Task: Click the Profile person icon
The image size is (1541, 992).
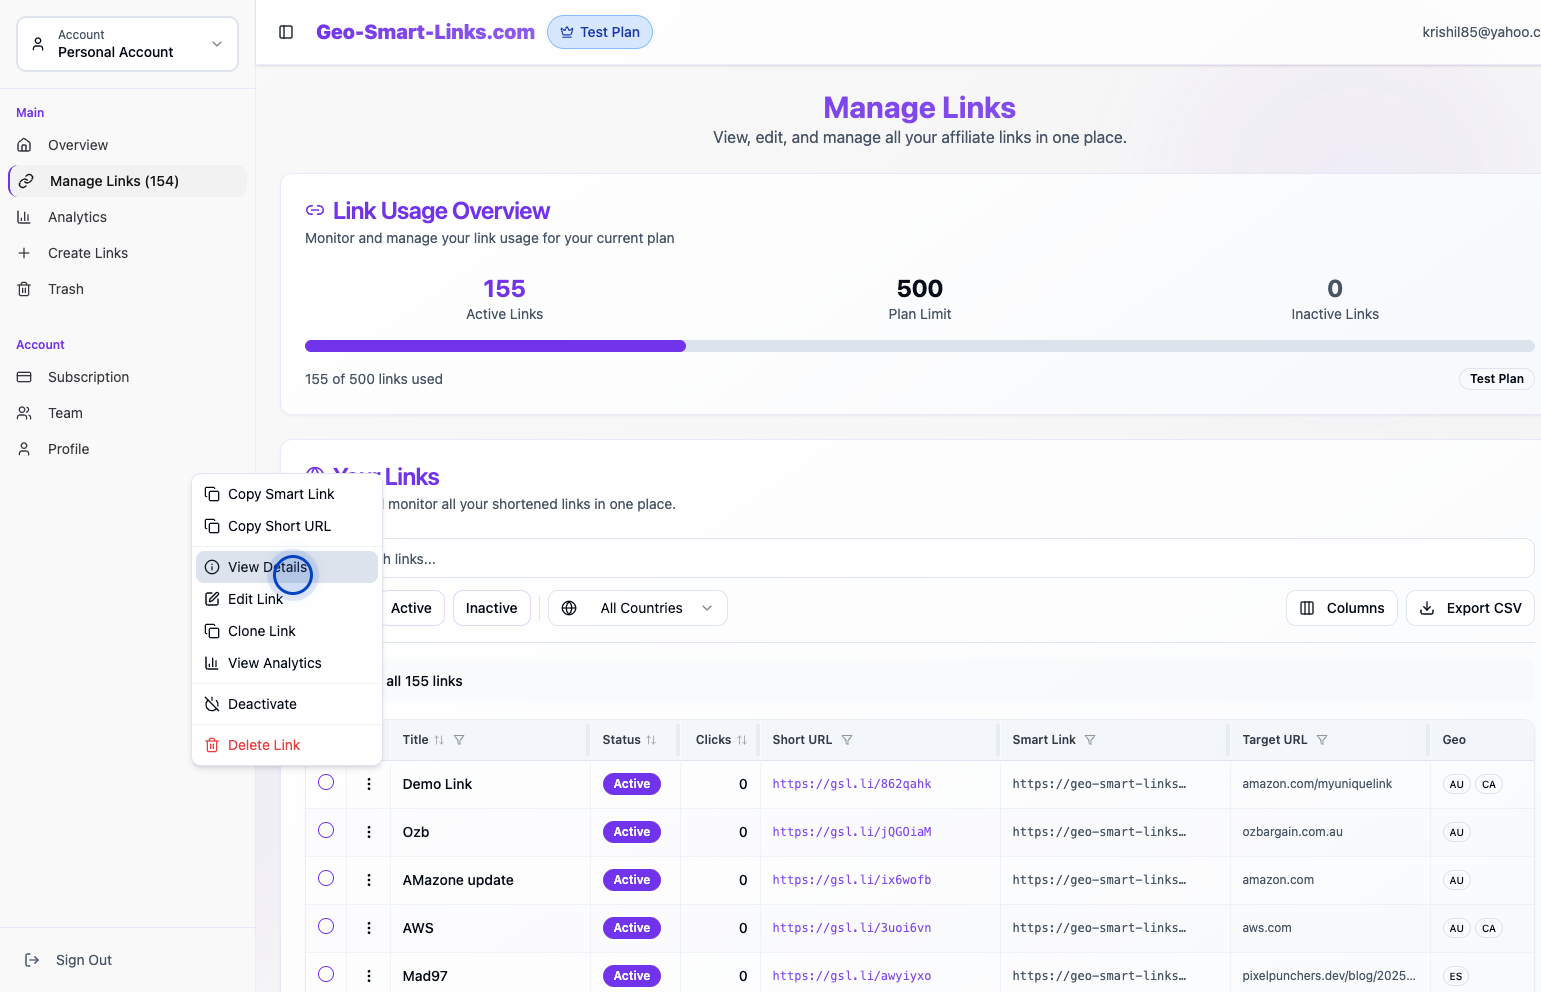Action: (x=25, y=449)
